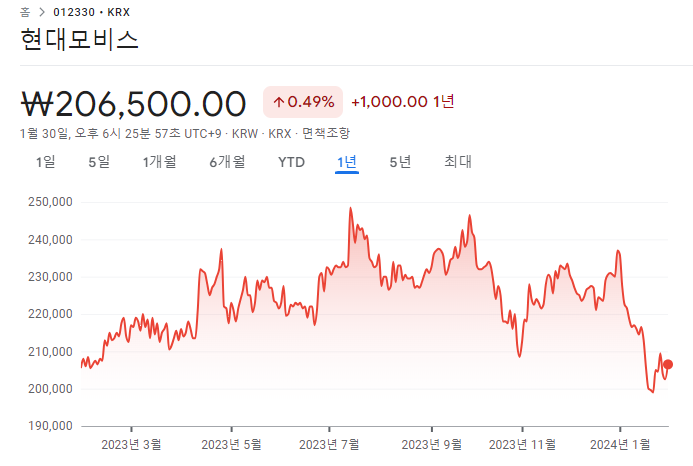This screenshot has height=466, width=693.
Task: Click the 190,000 y-axis label
Action: coord(50,426)
